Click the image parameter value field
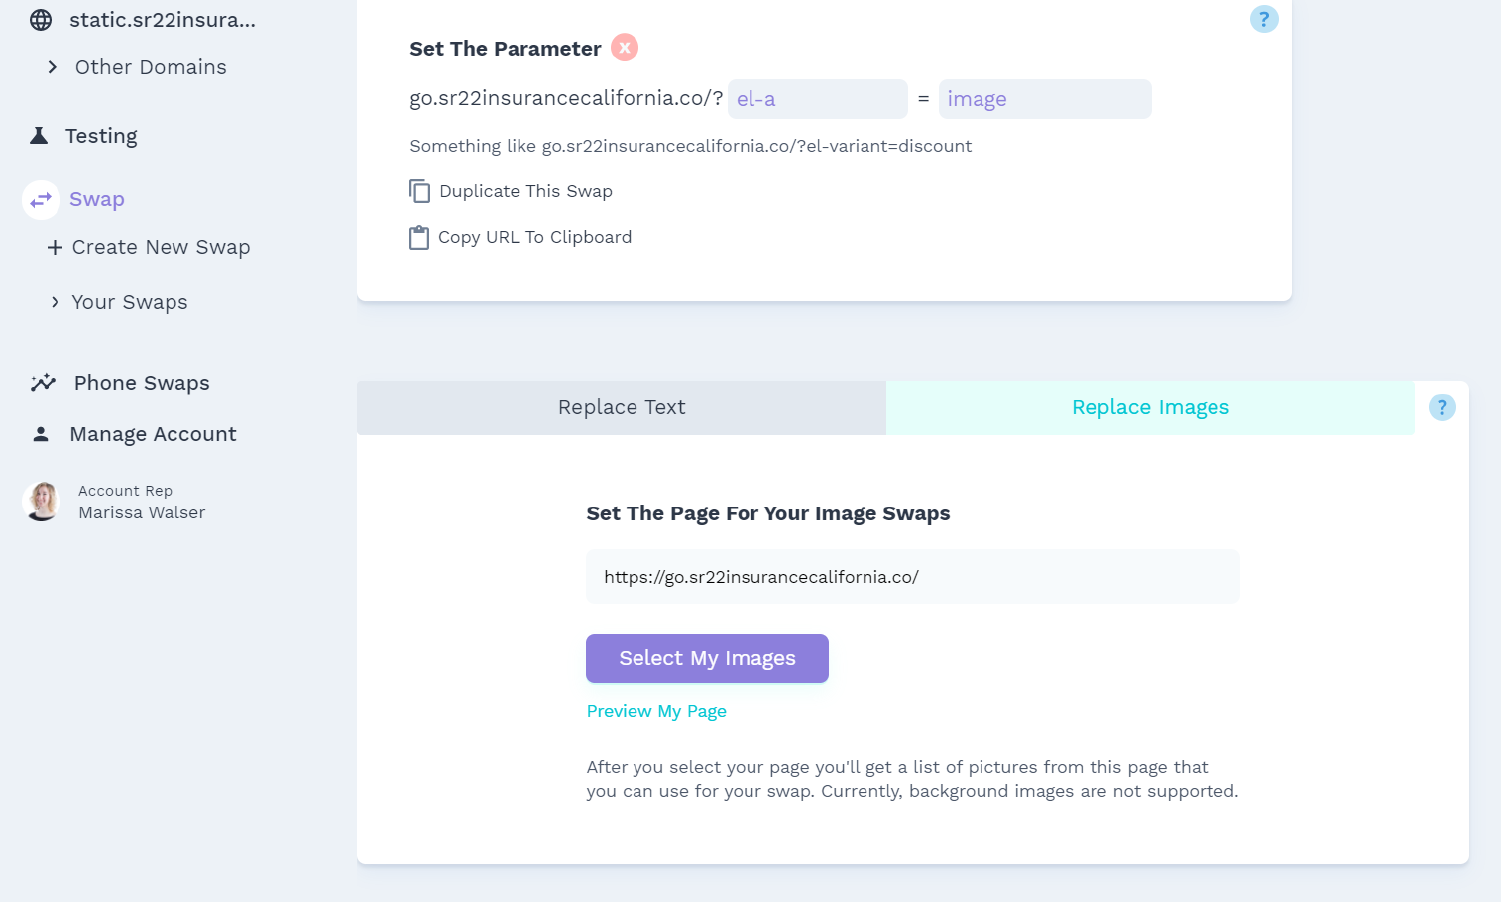Screen dimensions: 1501x902 1044,98
